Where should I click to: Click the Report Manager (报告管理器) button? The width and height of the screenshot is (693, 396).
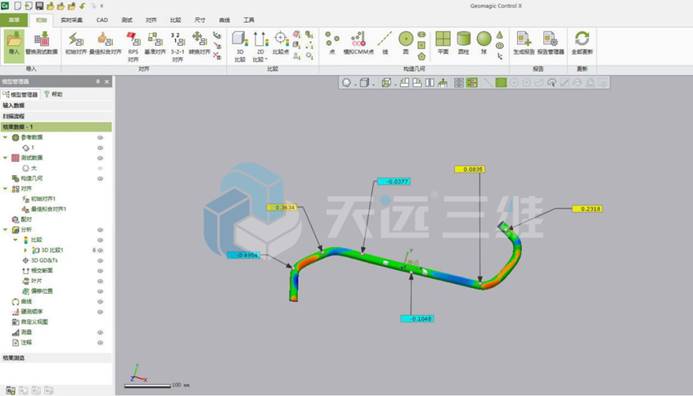pos(551,42)
